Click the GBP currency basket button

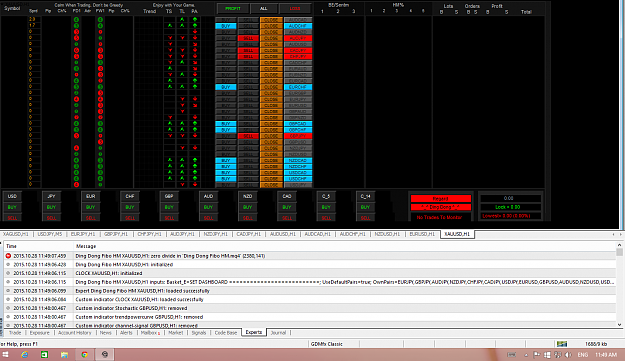[x=169, y=196]
